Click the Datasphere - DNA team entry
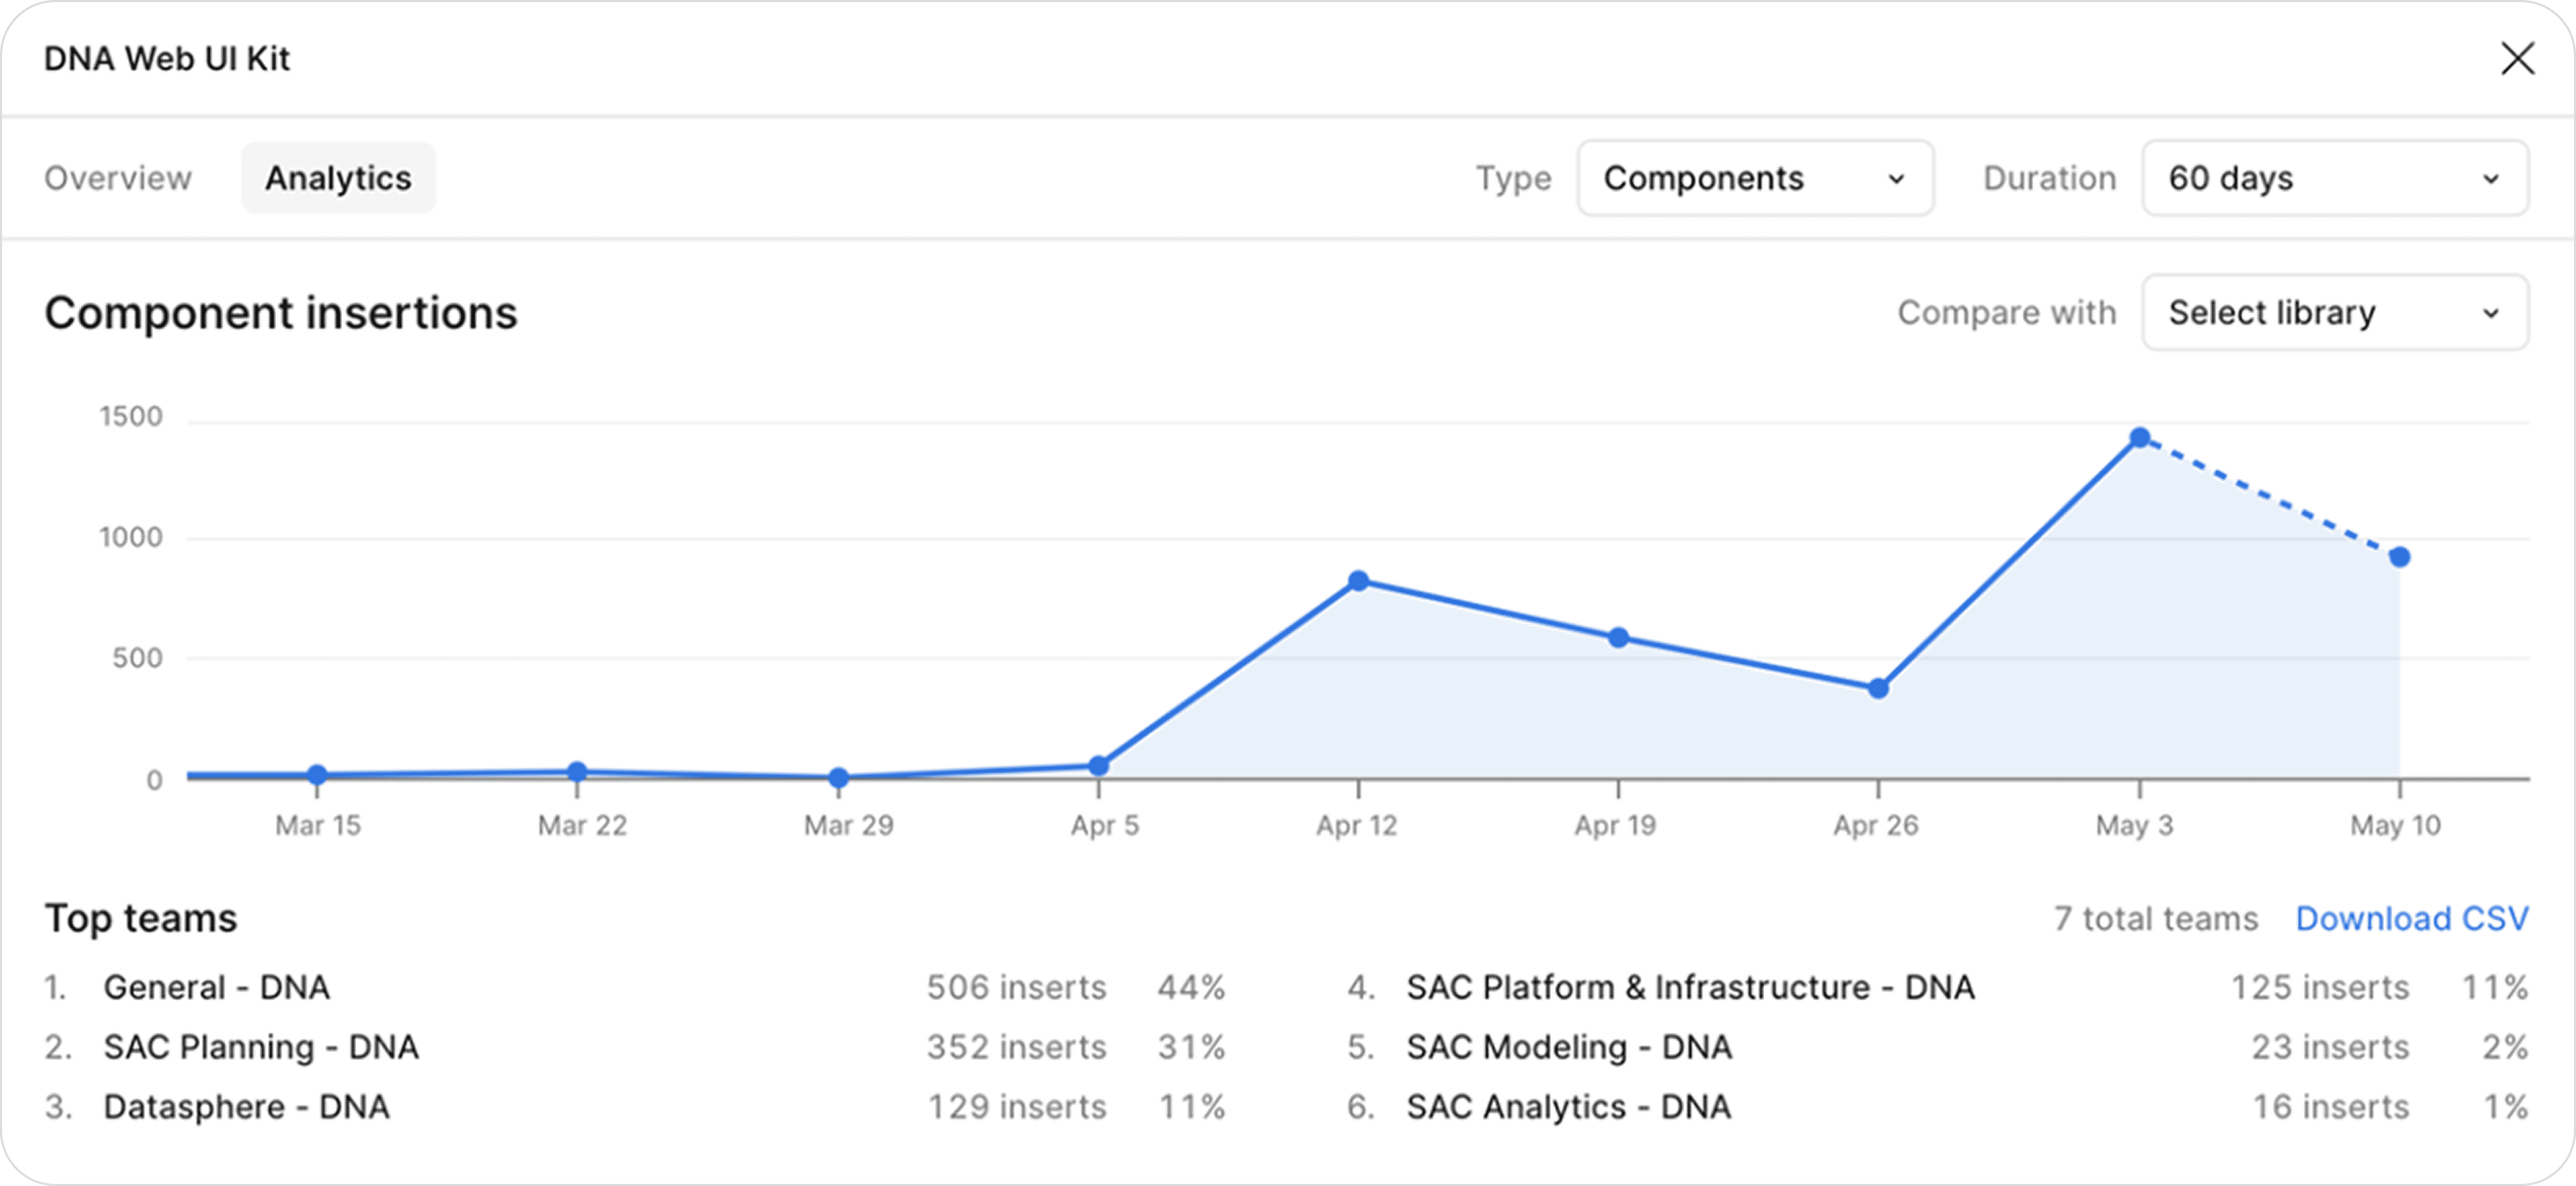This screenshot has width=2576, height=1186. tap(247, 1107)
